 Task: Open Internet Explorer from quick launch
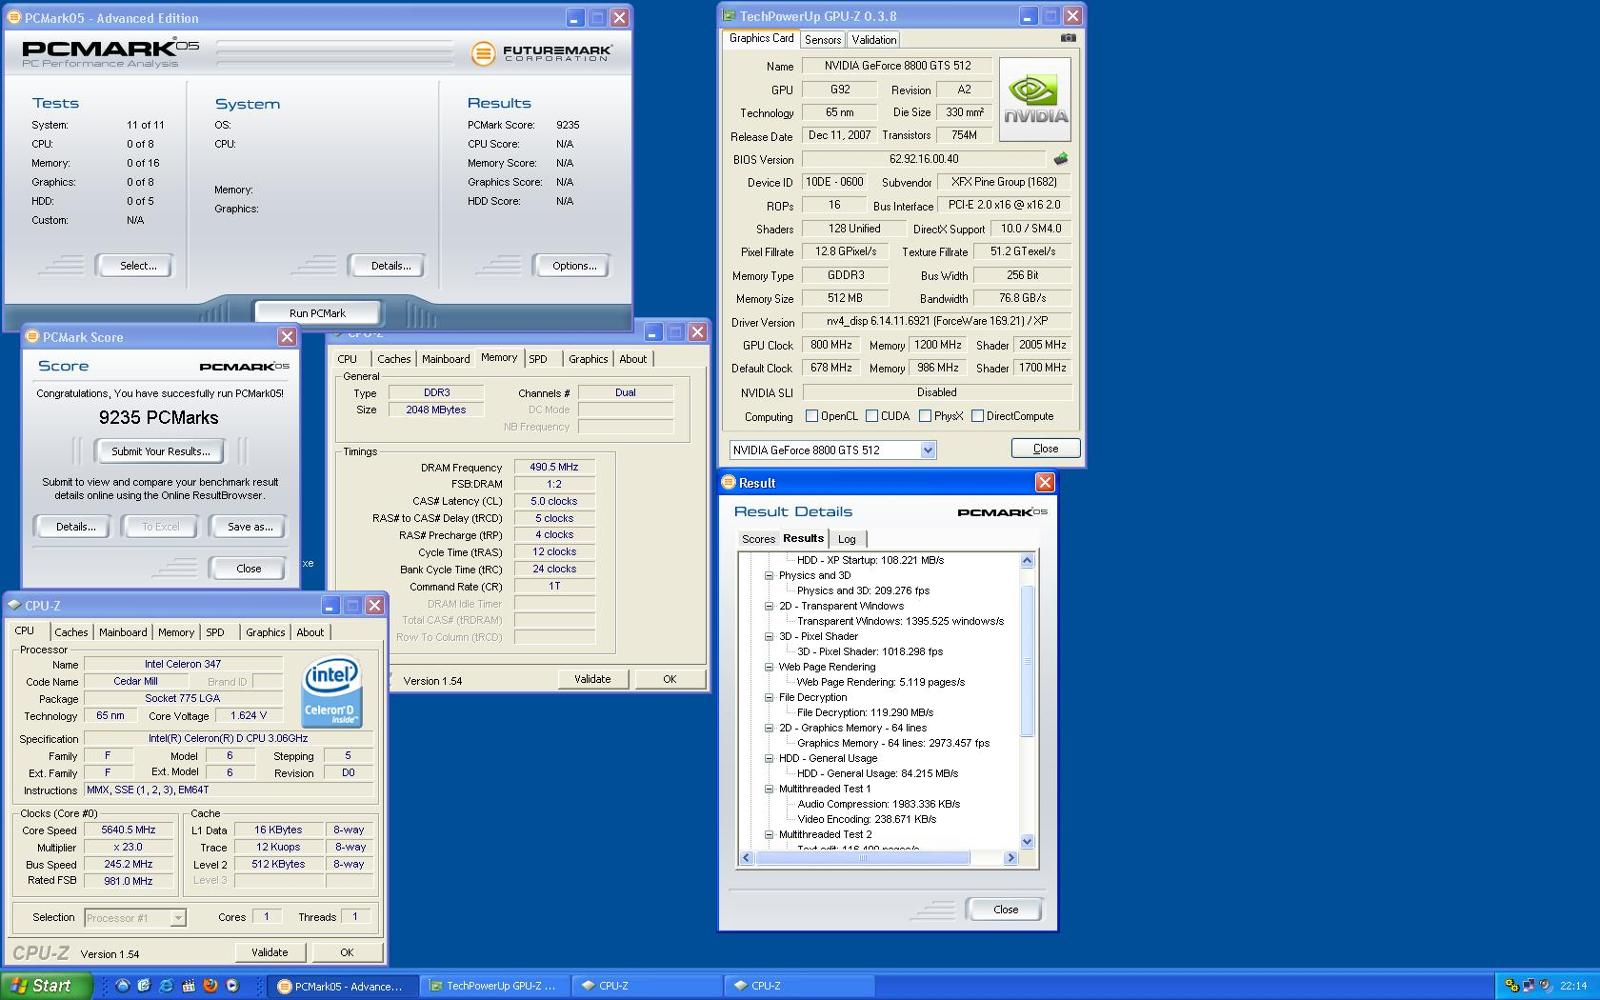pyautogui.click(x=166, y=986)
